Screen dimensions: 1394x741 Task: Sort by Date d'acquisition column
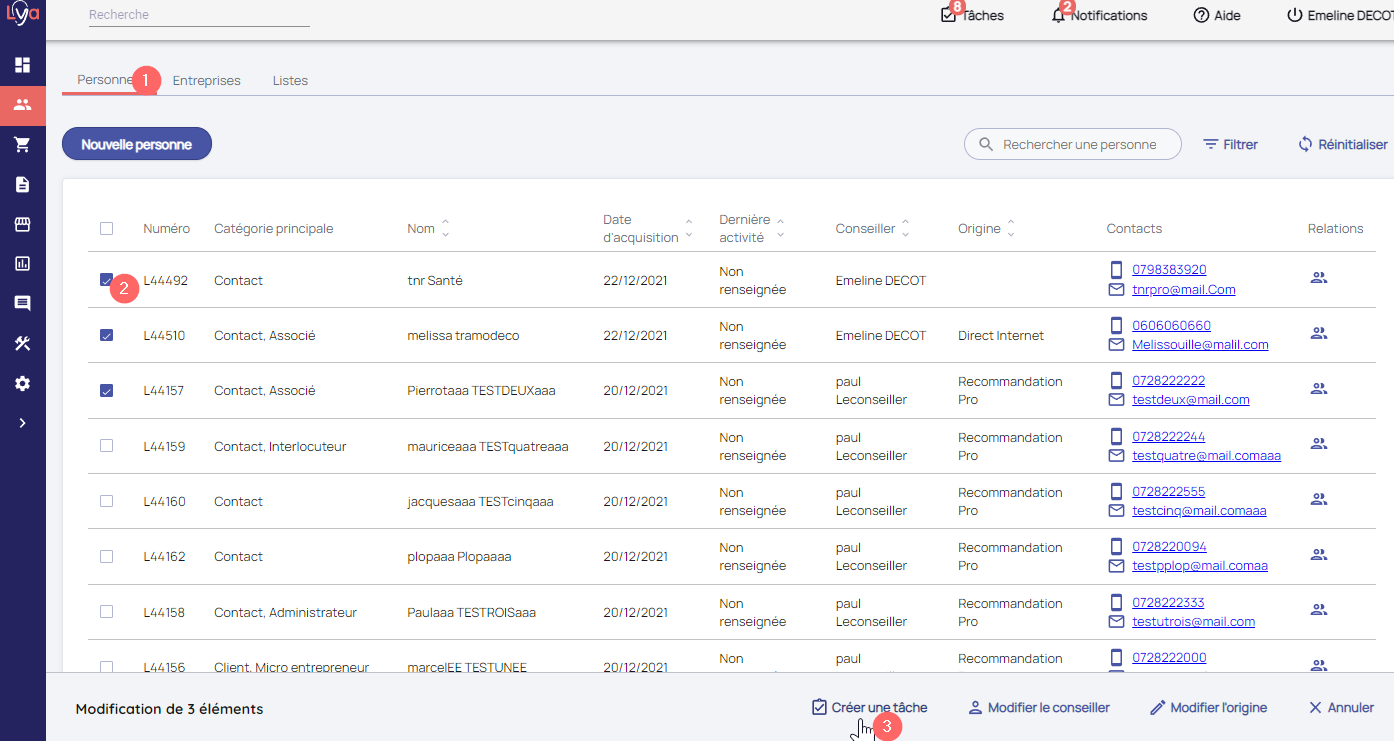pyautogui.click(x=688, y=229)
